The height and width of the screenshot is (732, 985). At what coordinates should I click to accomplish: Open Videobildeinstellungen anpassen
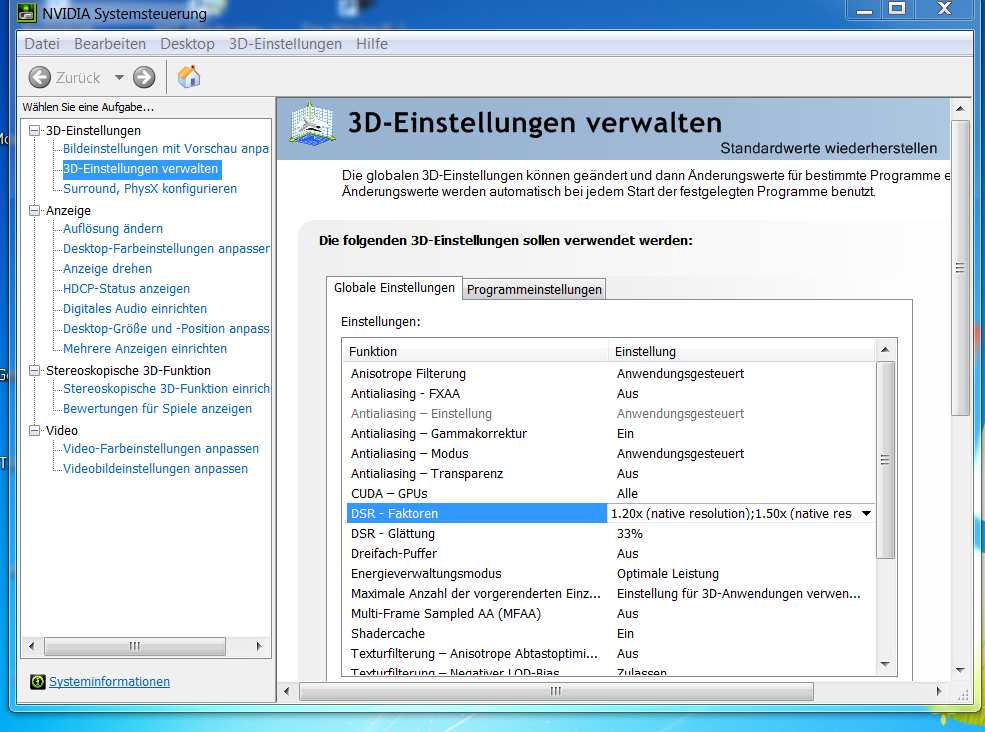click(156, 469)
